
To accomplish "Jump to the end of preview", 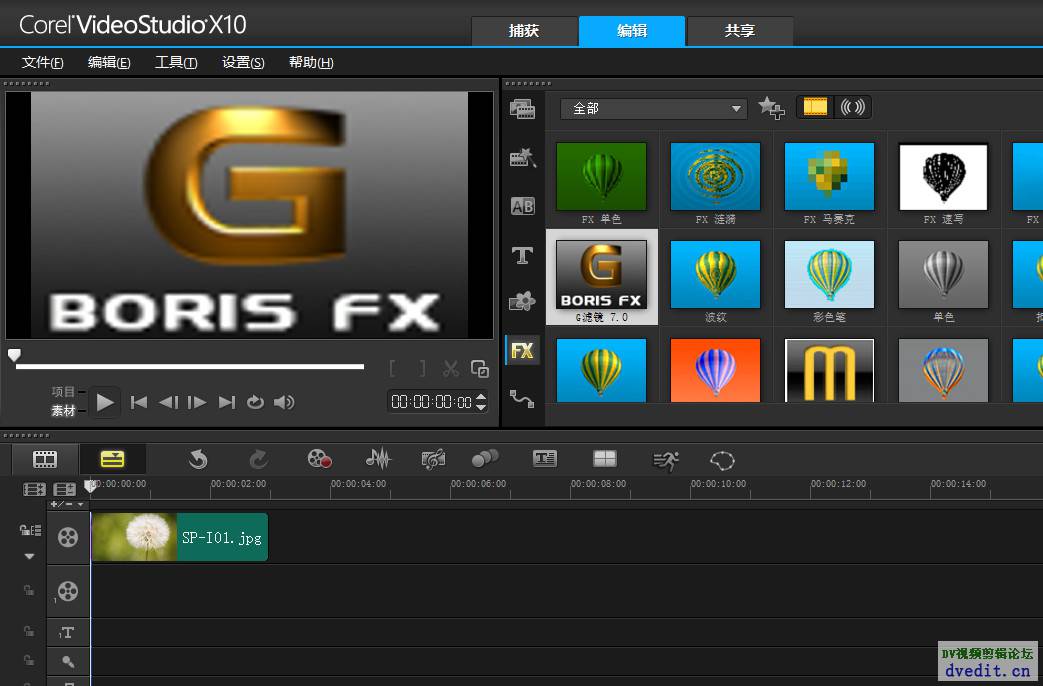I will [227, 402].
